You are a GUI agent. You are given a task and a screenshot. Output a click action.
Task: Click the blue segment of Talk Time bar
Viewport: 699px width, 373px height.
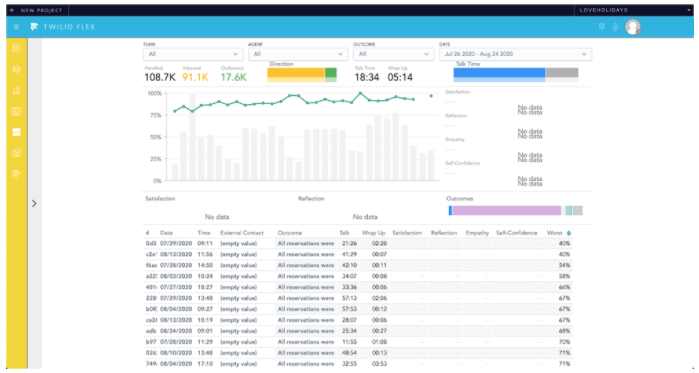pos(499,73)
